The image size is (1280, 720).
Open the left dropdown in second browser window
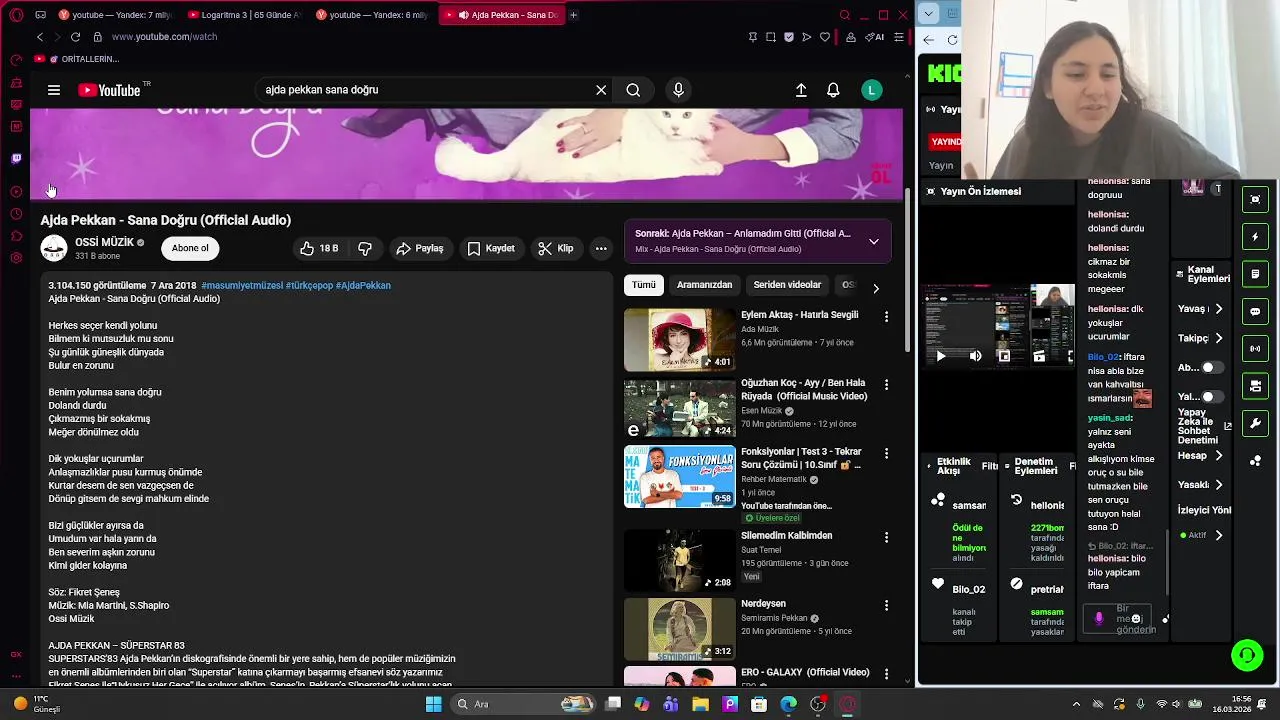(929, 14)
